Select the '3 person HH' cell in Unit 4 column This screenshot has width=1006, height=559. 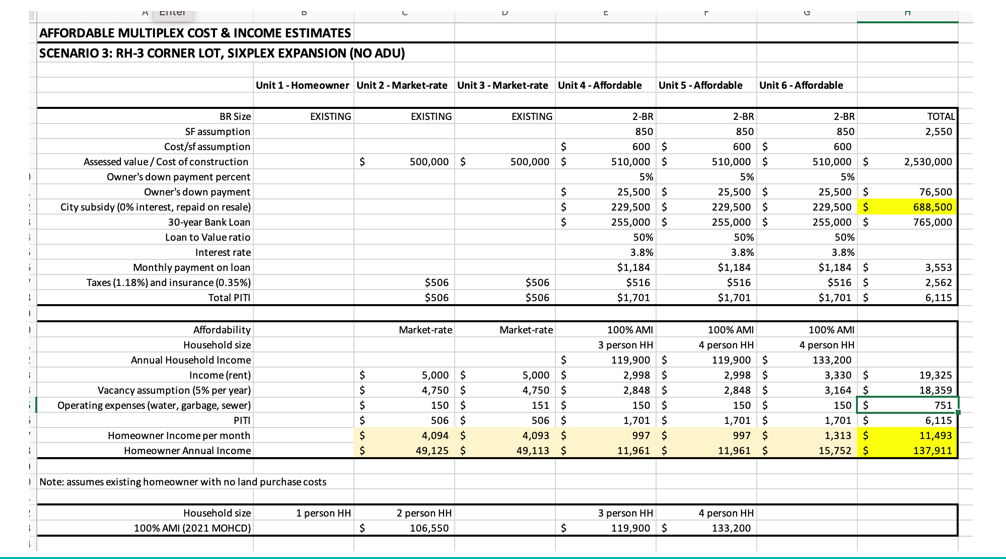(626, 345)
